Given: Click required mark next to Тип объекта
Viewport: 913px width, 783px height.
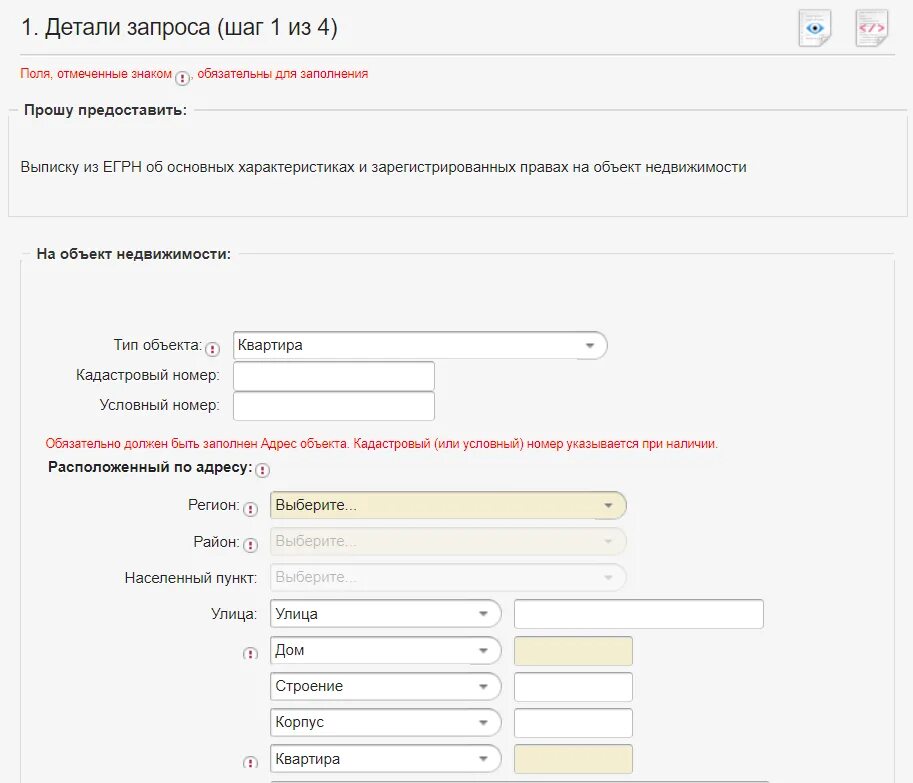Looking at the screenshot, I should click(213, 349).
